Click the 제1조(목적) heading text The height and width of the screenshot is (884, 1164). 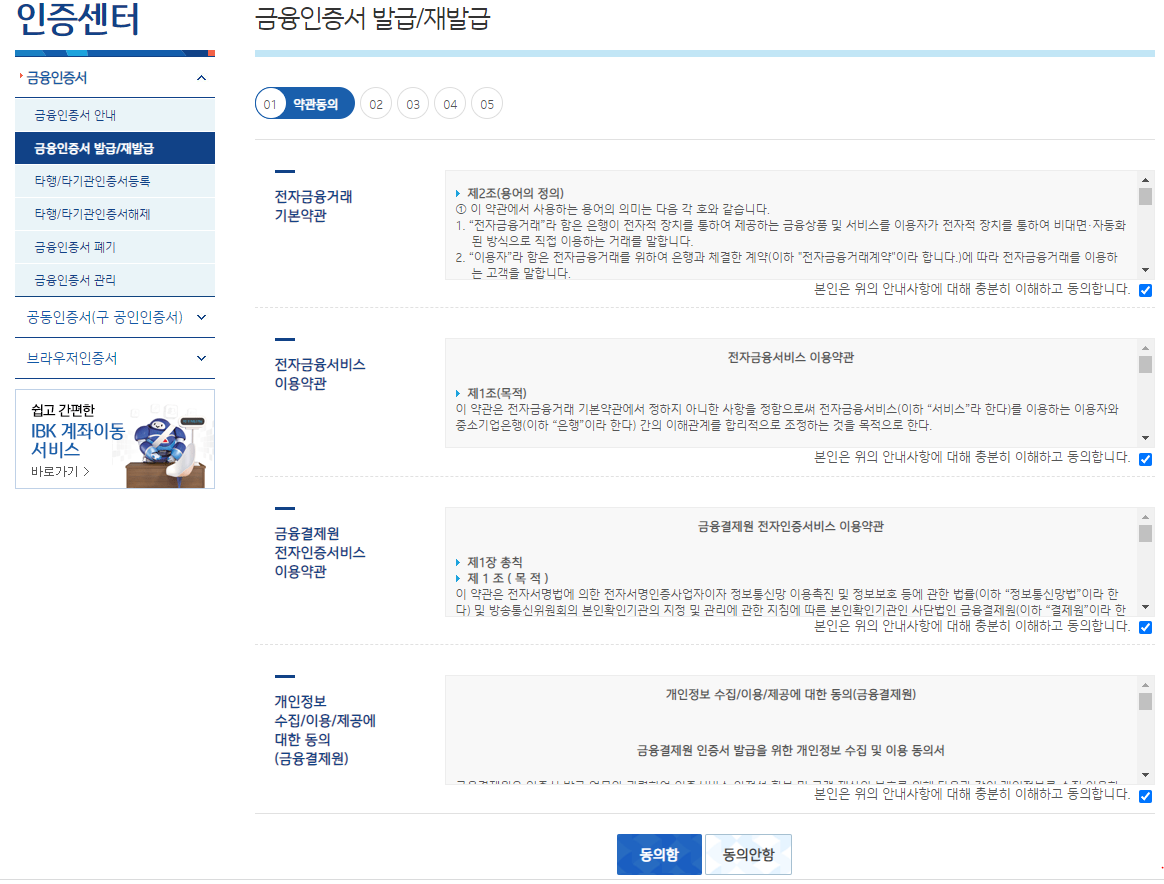pyautogui.click(x=497, y=393)
